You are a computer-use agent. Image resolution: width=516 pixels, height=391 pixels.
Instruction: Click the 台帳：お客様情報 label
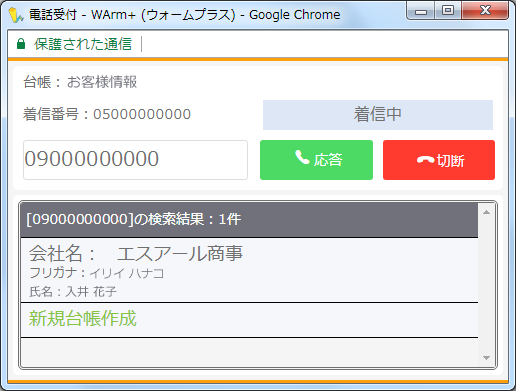pyautogui.click(x=80, y=82)
